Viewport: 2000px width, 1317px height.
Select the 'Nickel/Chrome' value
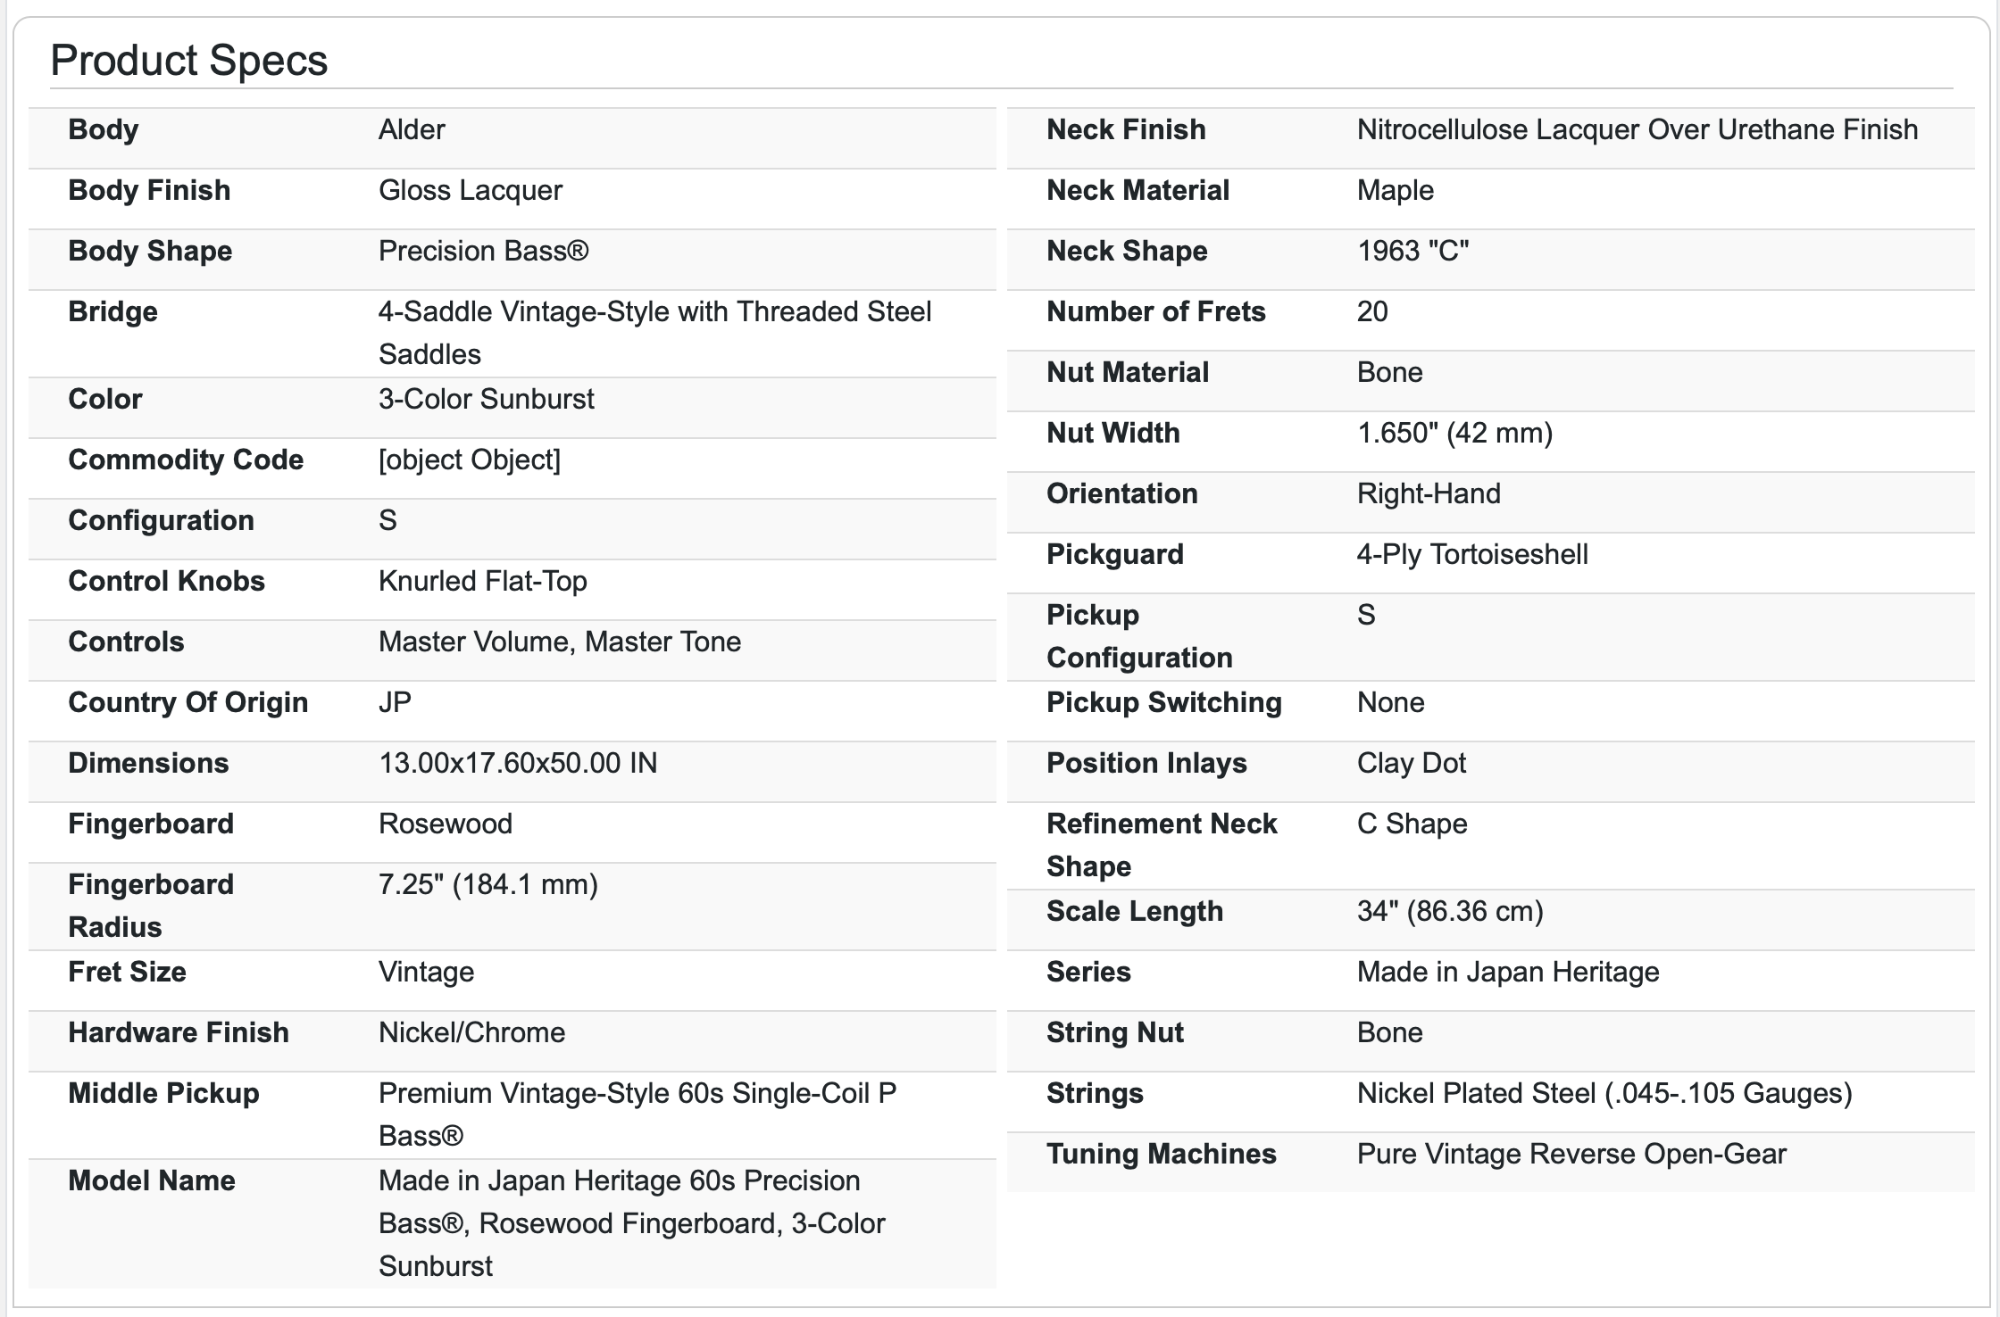tap(472, 1033)
